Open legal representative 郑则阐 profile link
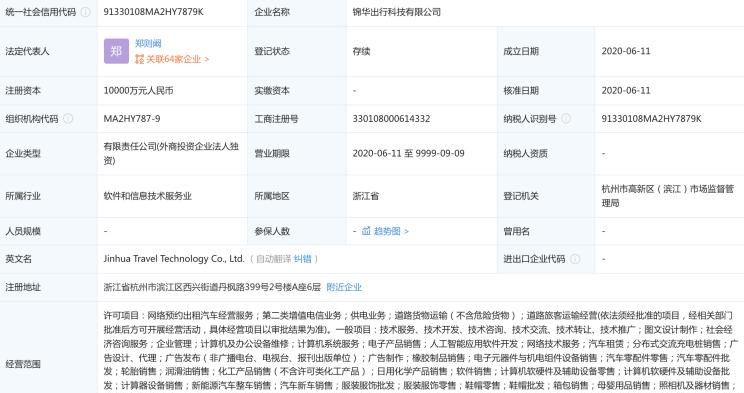 (148, 44)
